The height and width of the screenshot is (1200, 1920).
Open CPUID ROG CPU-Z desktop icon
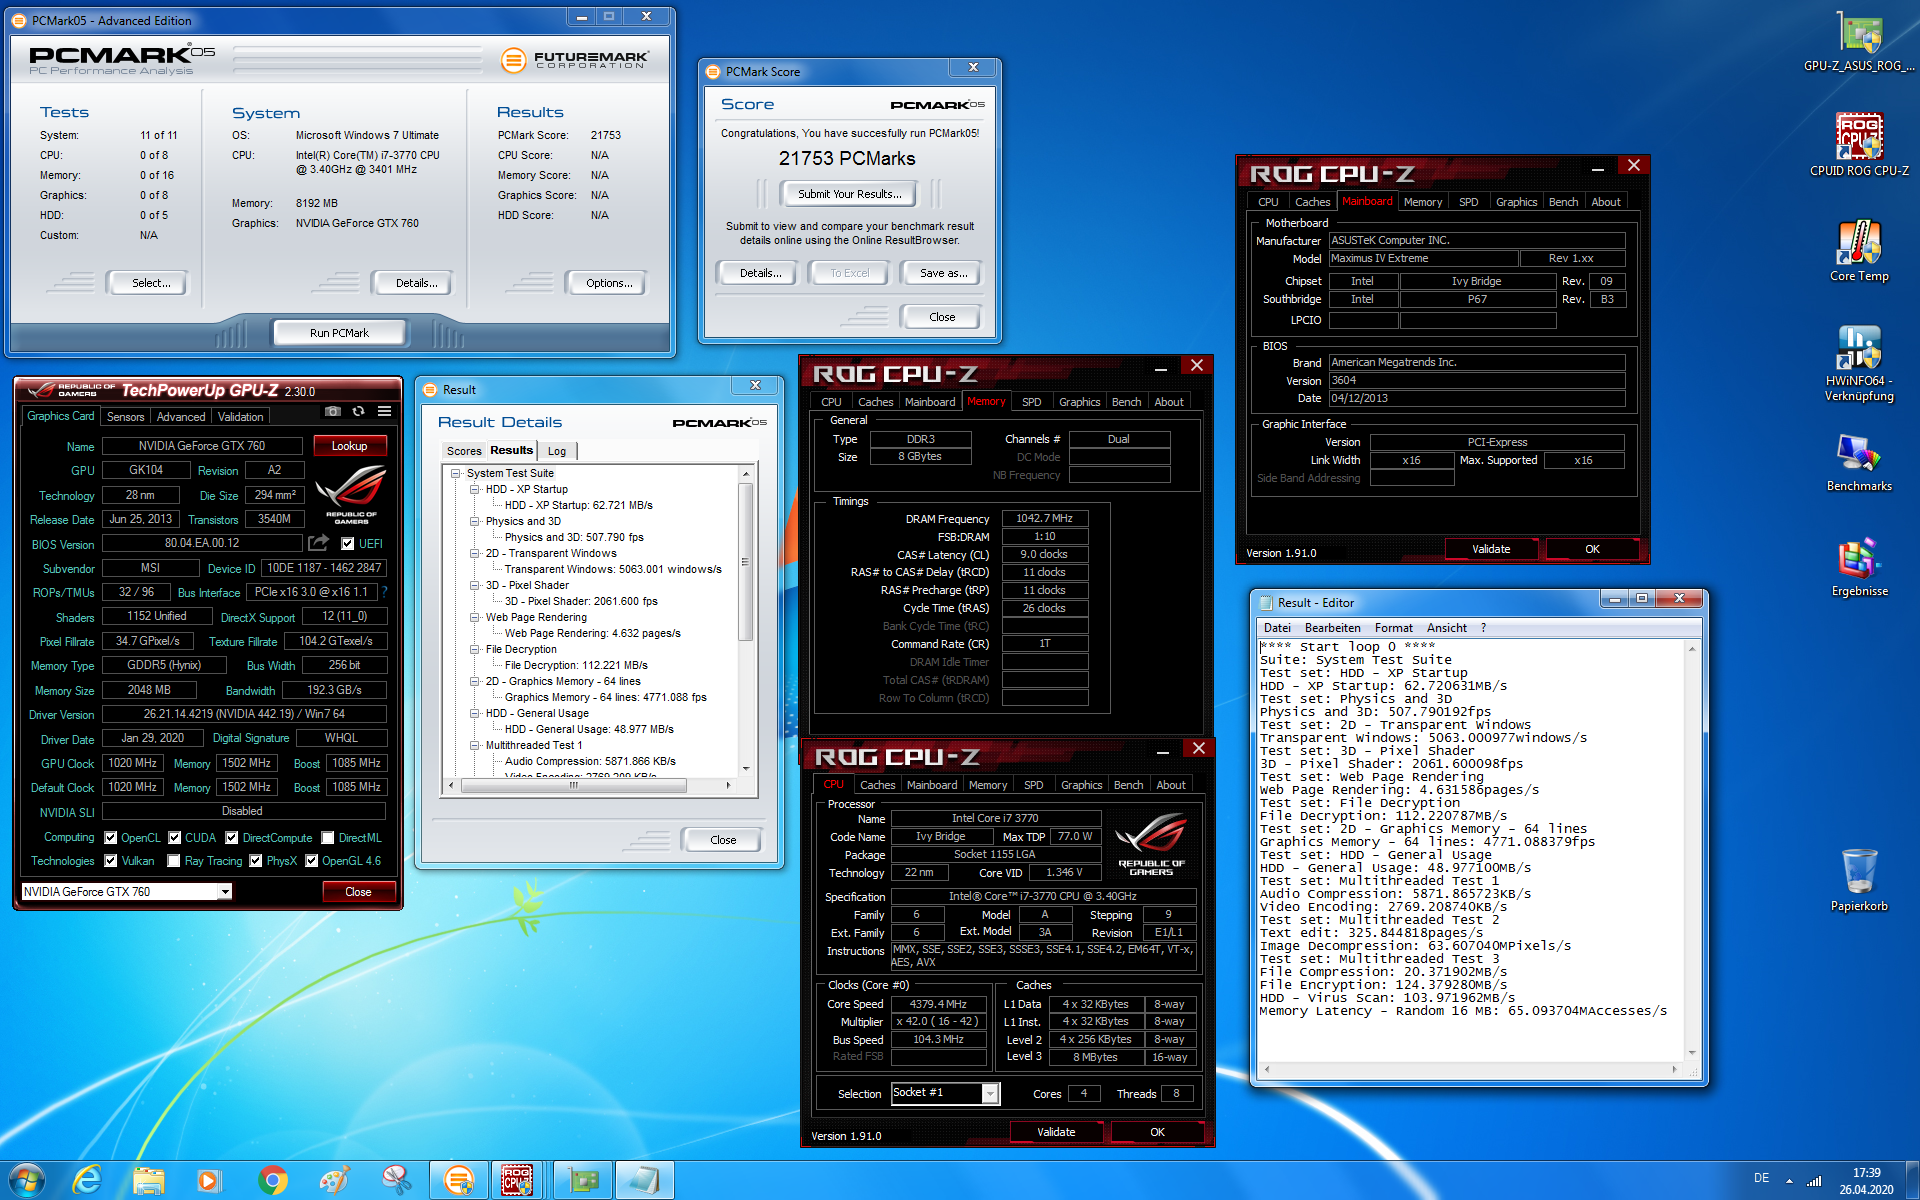pyautogui.click(x=1859, y=145)
